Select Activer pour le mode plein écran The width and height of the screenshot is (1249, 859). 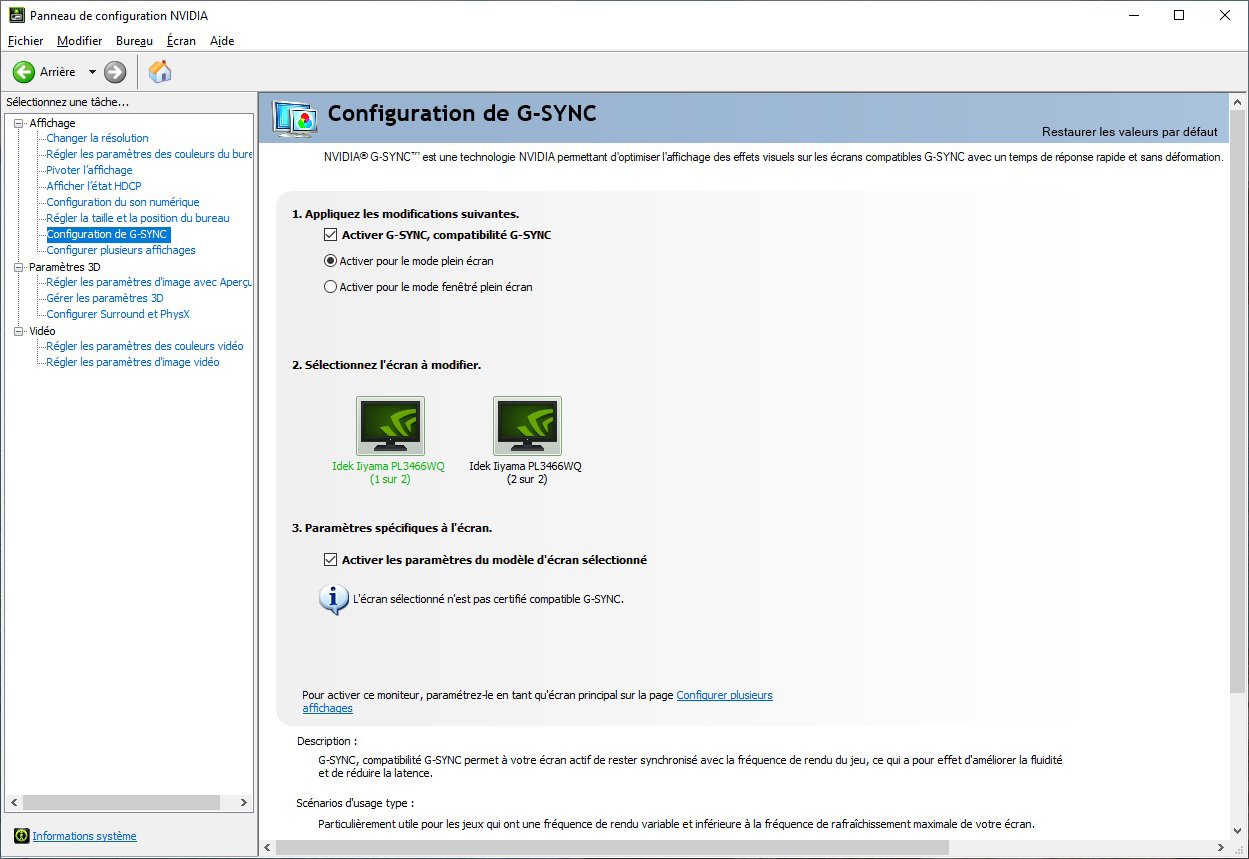pyautogui.click(x=331, y=261)
